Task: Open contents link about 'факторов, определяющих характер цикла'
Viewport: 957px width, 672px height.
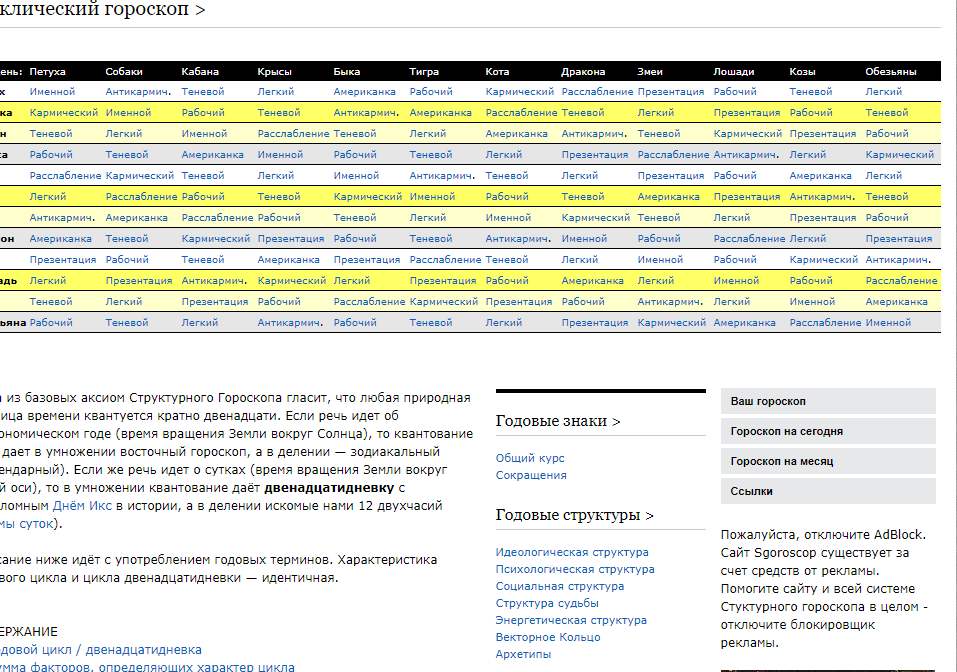Action: pyautogui.click(x=146, y=667)
